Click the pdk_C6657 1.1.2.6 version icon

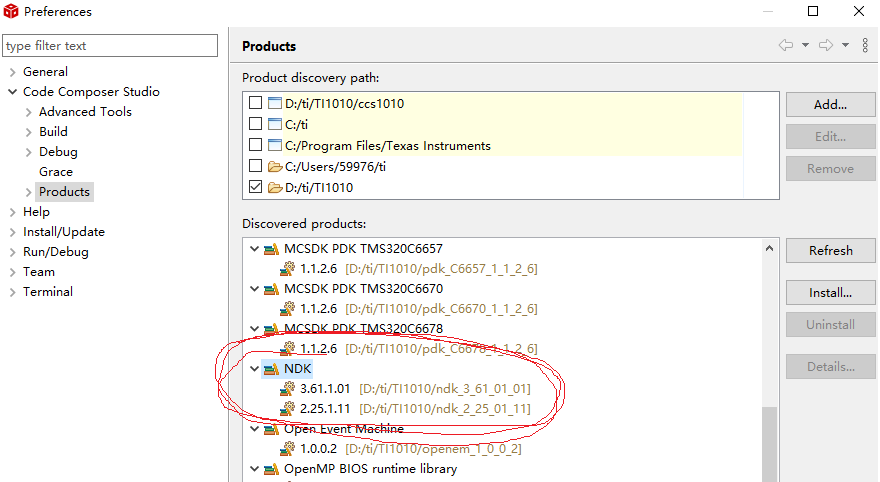(x=287, y=269)
